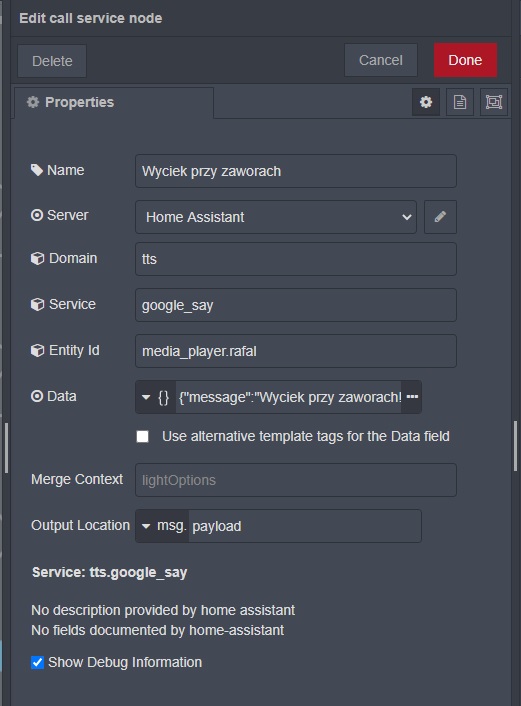
Task: Select the Properties tab
Action: [114, 103]
